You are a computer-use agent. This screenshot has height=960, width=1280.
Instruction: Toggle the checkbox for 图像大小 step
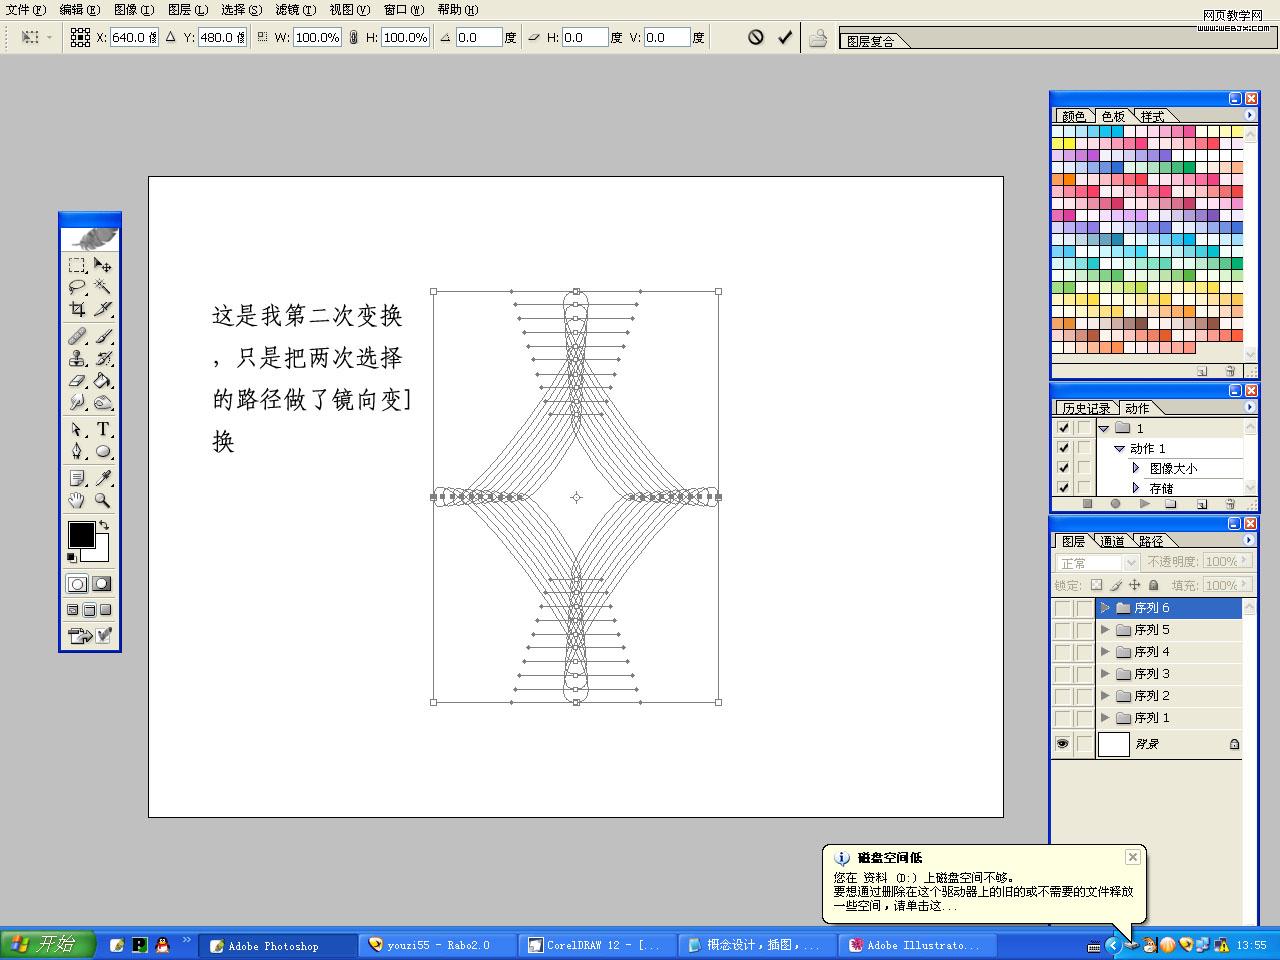click(x=1064, y=468)
